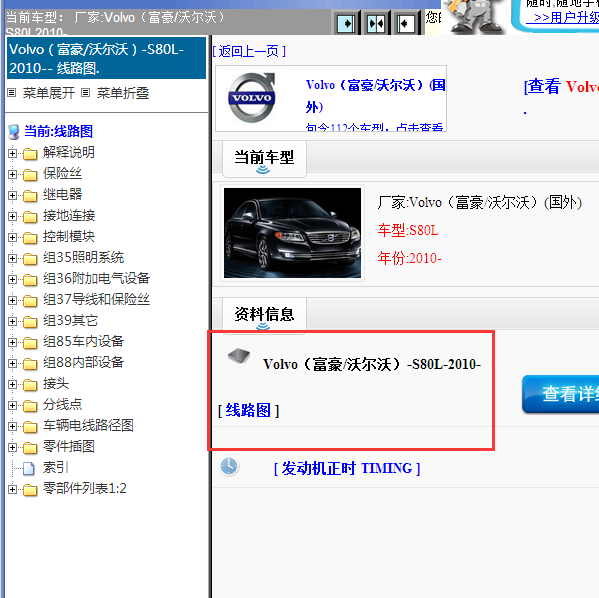Image resolution: width=599 pixels, height=598 pixels.
Task: Click the 菜单展开 menu expand icon
Action: pos(12,92)
